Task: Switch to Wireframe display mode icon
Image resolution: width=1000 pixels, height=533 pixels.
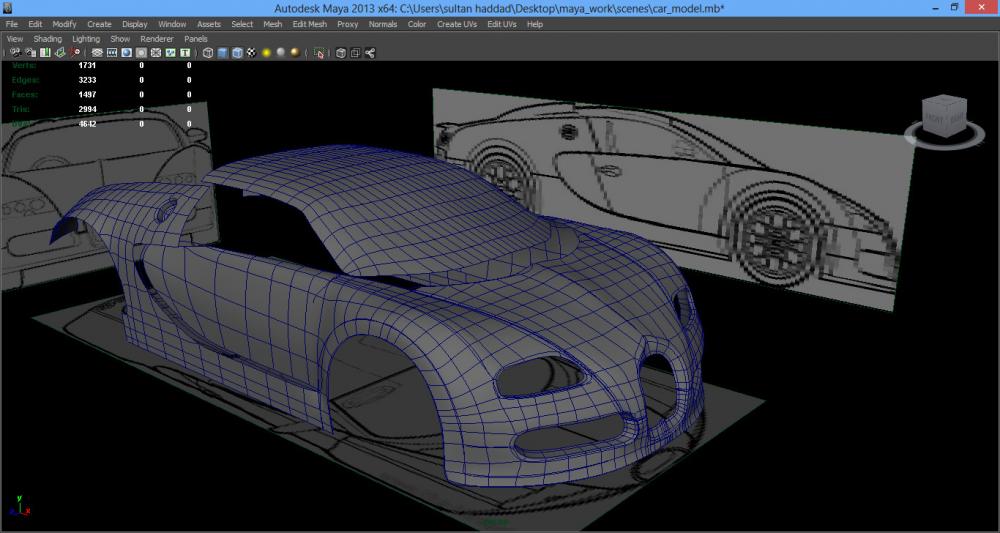Action: [x=207, y=52]
